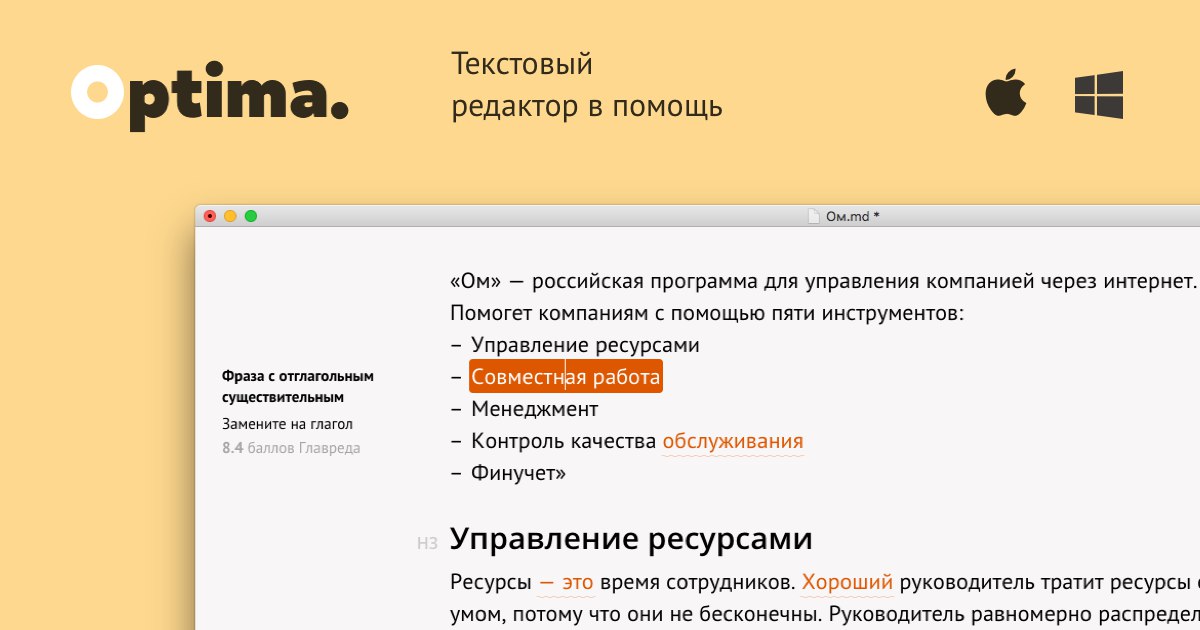The width and height of the screenshot is (1200, 630).
Task: Click the underlined word "обслуживания"
Action: click(x=733, y=442)
